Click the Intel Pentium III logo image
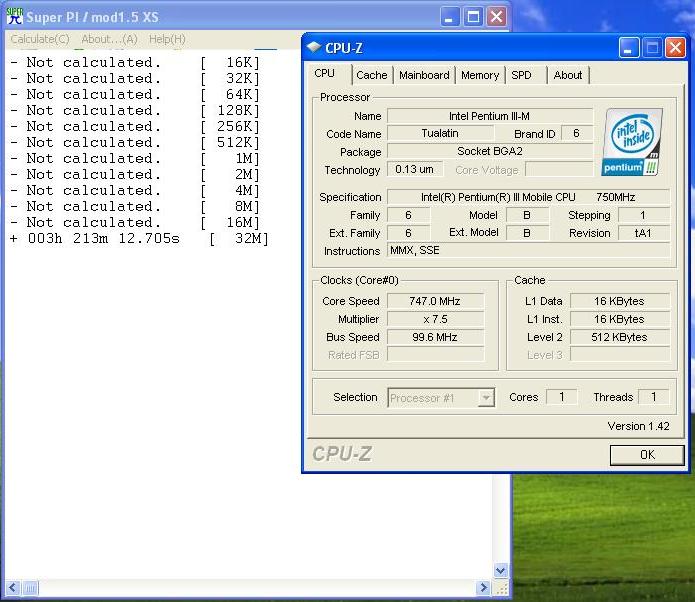 632,142
